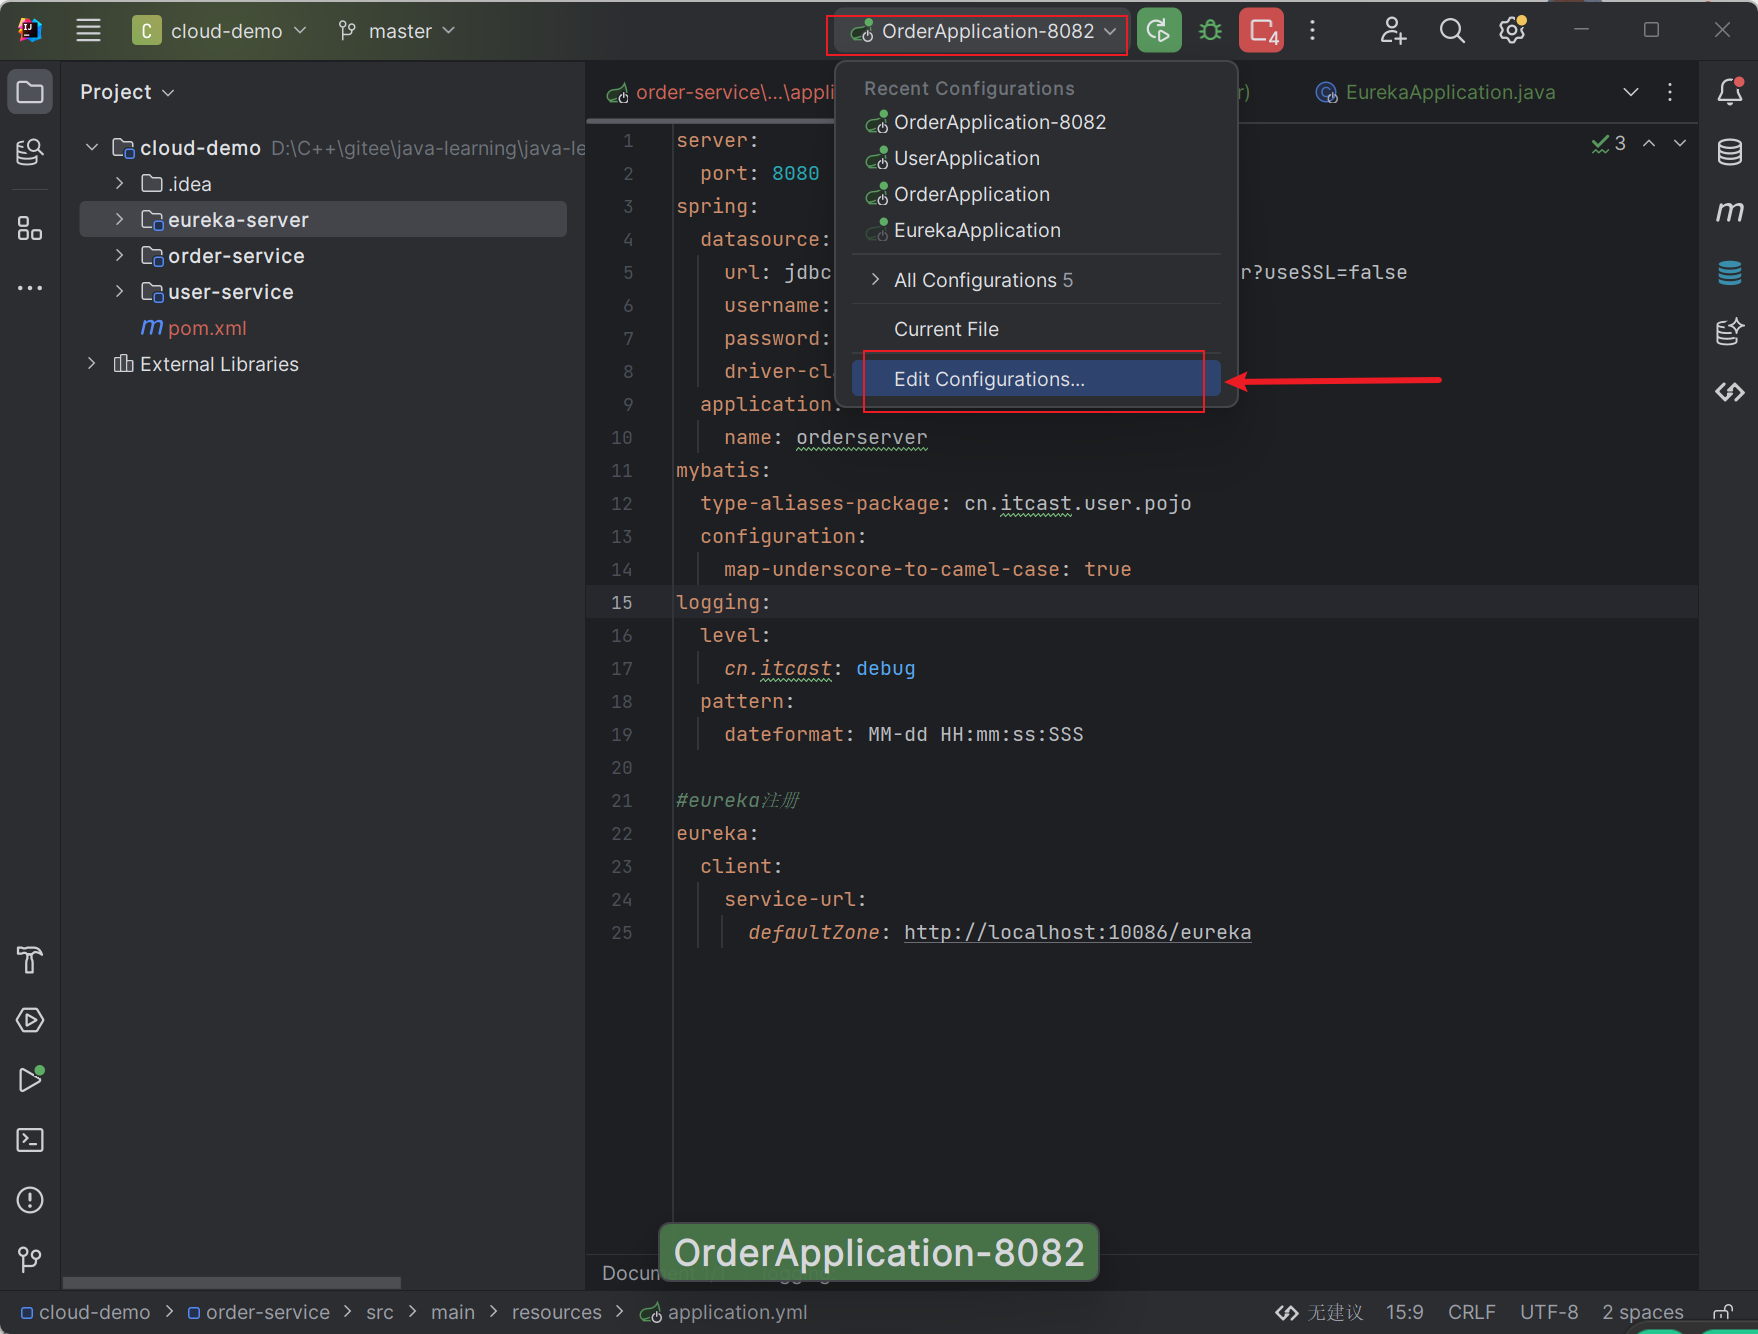Click order-service breadcrumb in navigation bar
Image resolution: width=1758 pixels, height=1334 pixels.
click(x=259, y=1313)
